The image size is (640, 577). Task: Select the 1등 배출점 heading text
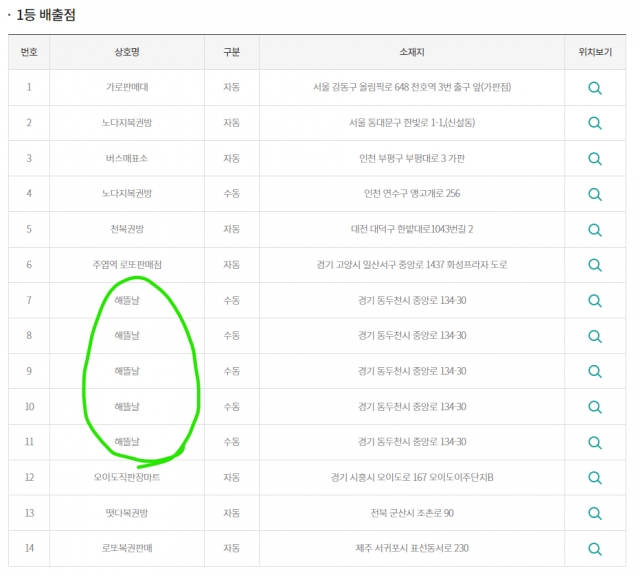(46, 15)
